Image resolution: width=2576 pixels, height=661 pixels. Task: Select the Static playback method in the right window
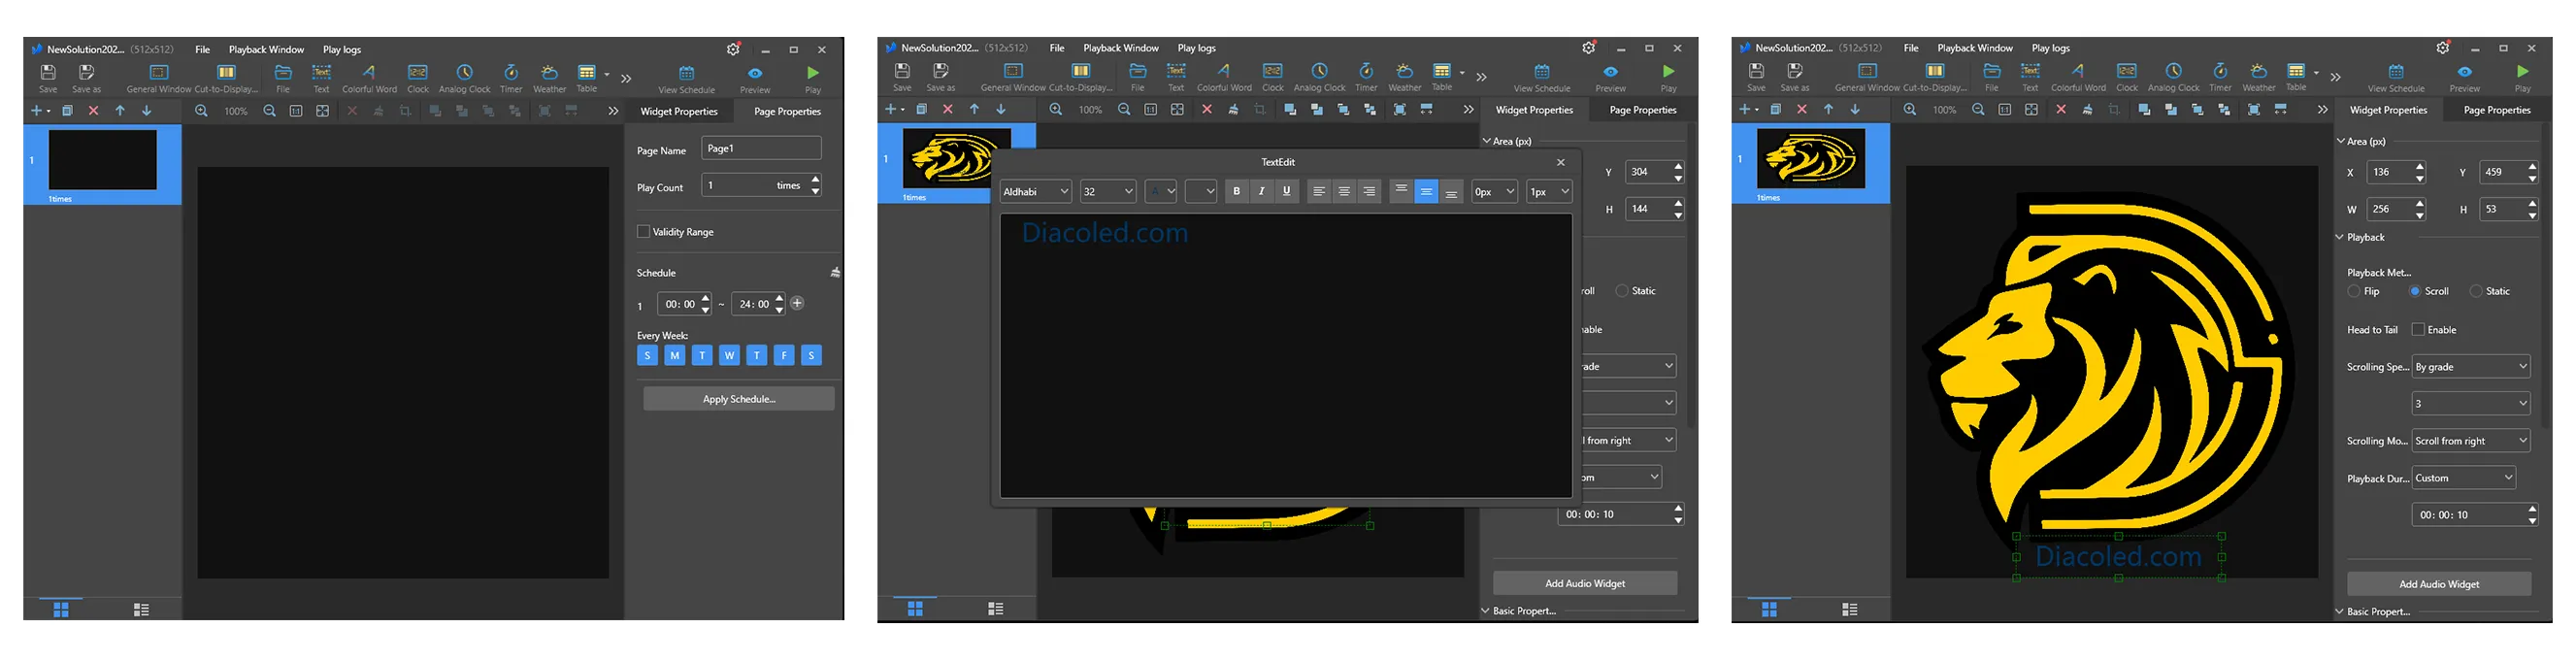click(x=2476, y=291)
